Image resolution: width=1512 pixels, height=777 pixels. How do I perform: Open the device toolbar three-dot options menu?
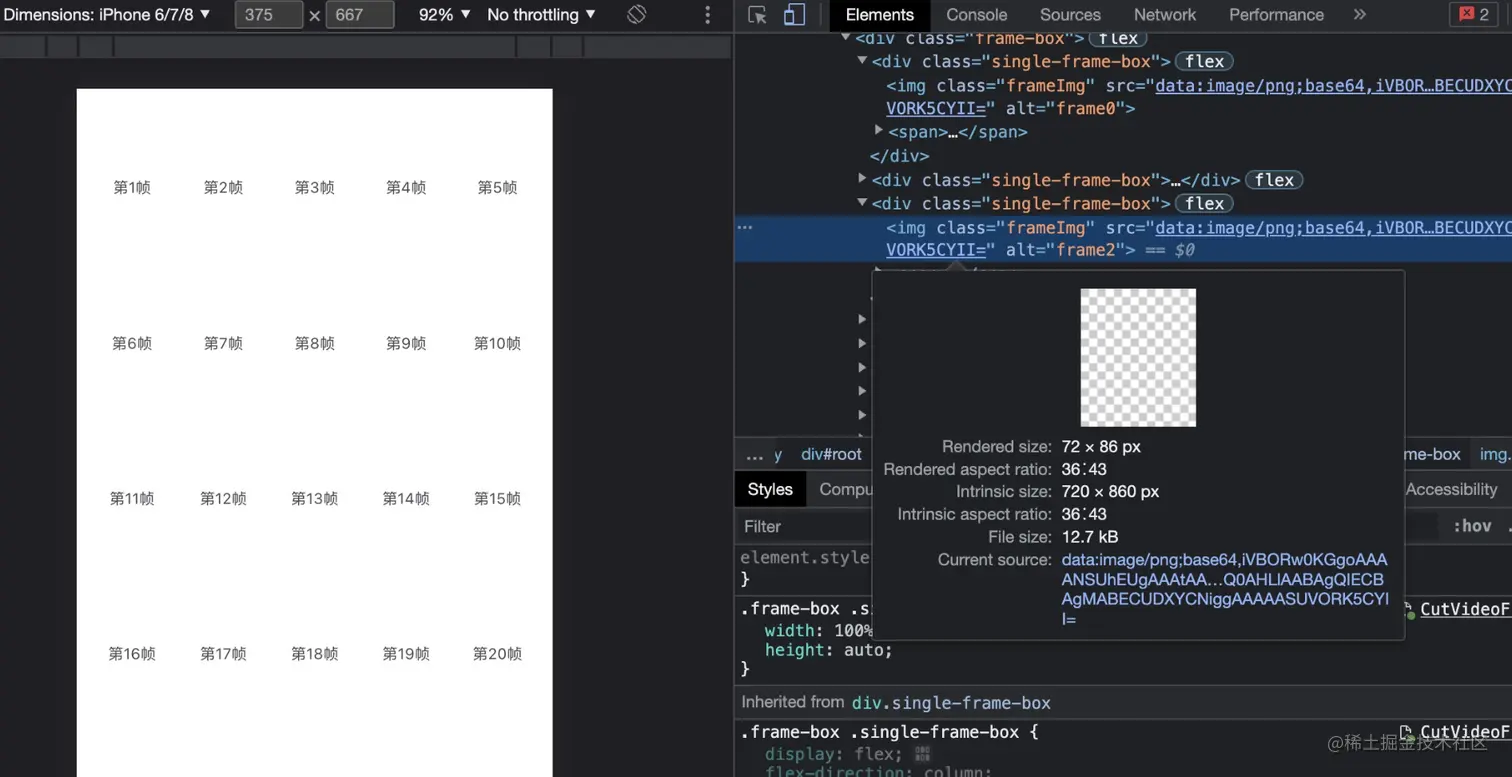[708, 15]
